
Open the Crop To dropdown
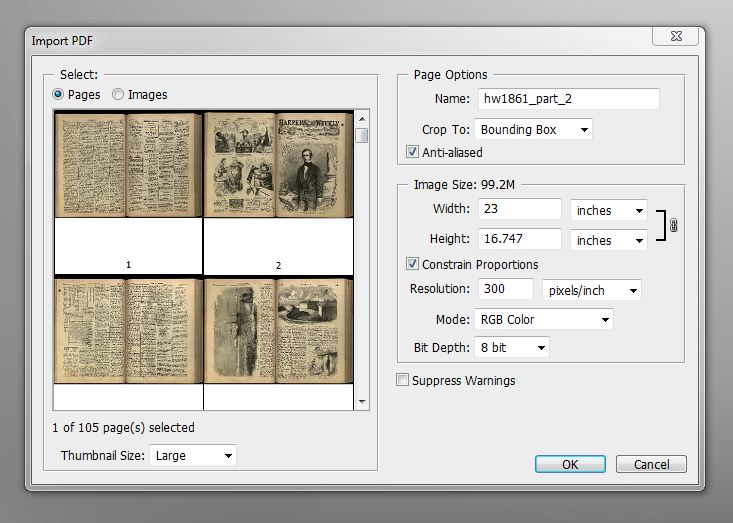tap(533, 129)
